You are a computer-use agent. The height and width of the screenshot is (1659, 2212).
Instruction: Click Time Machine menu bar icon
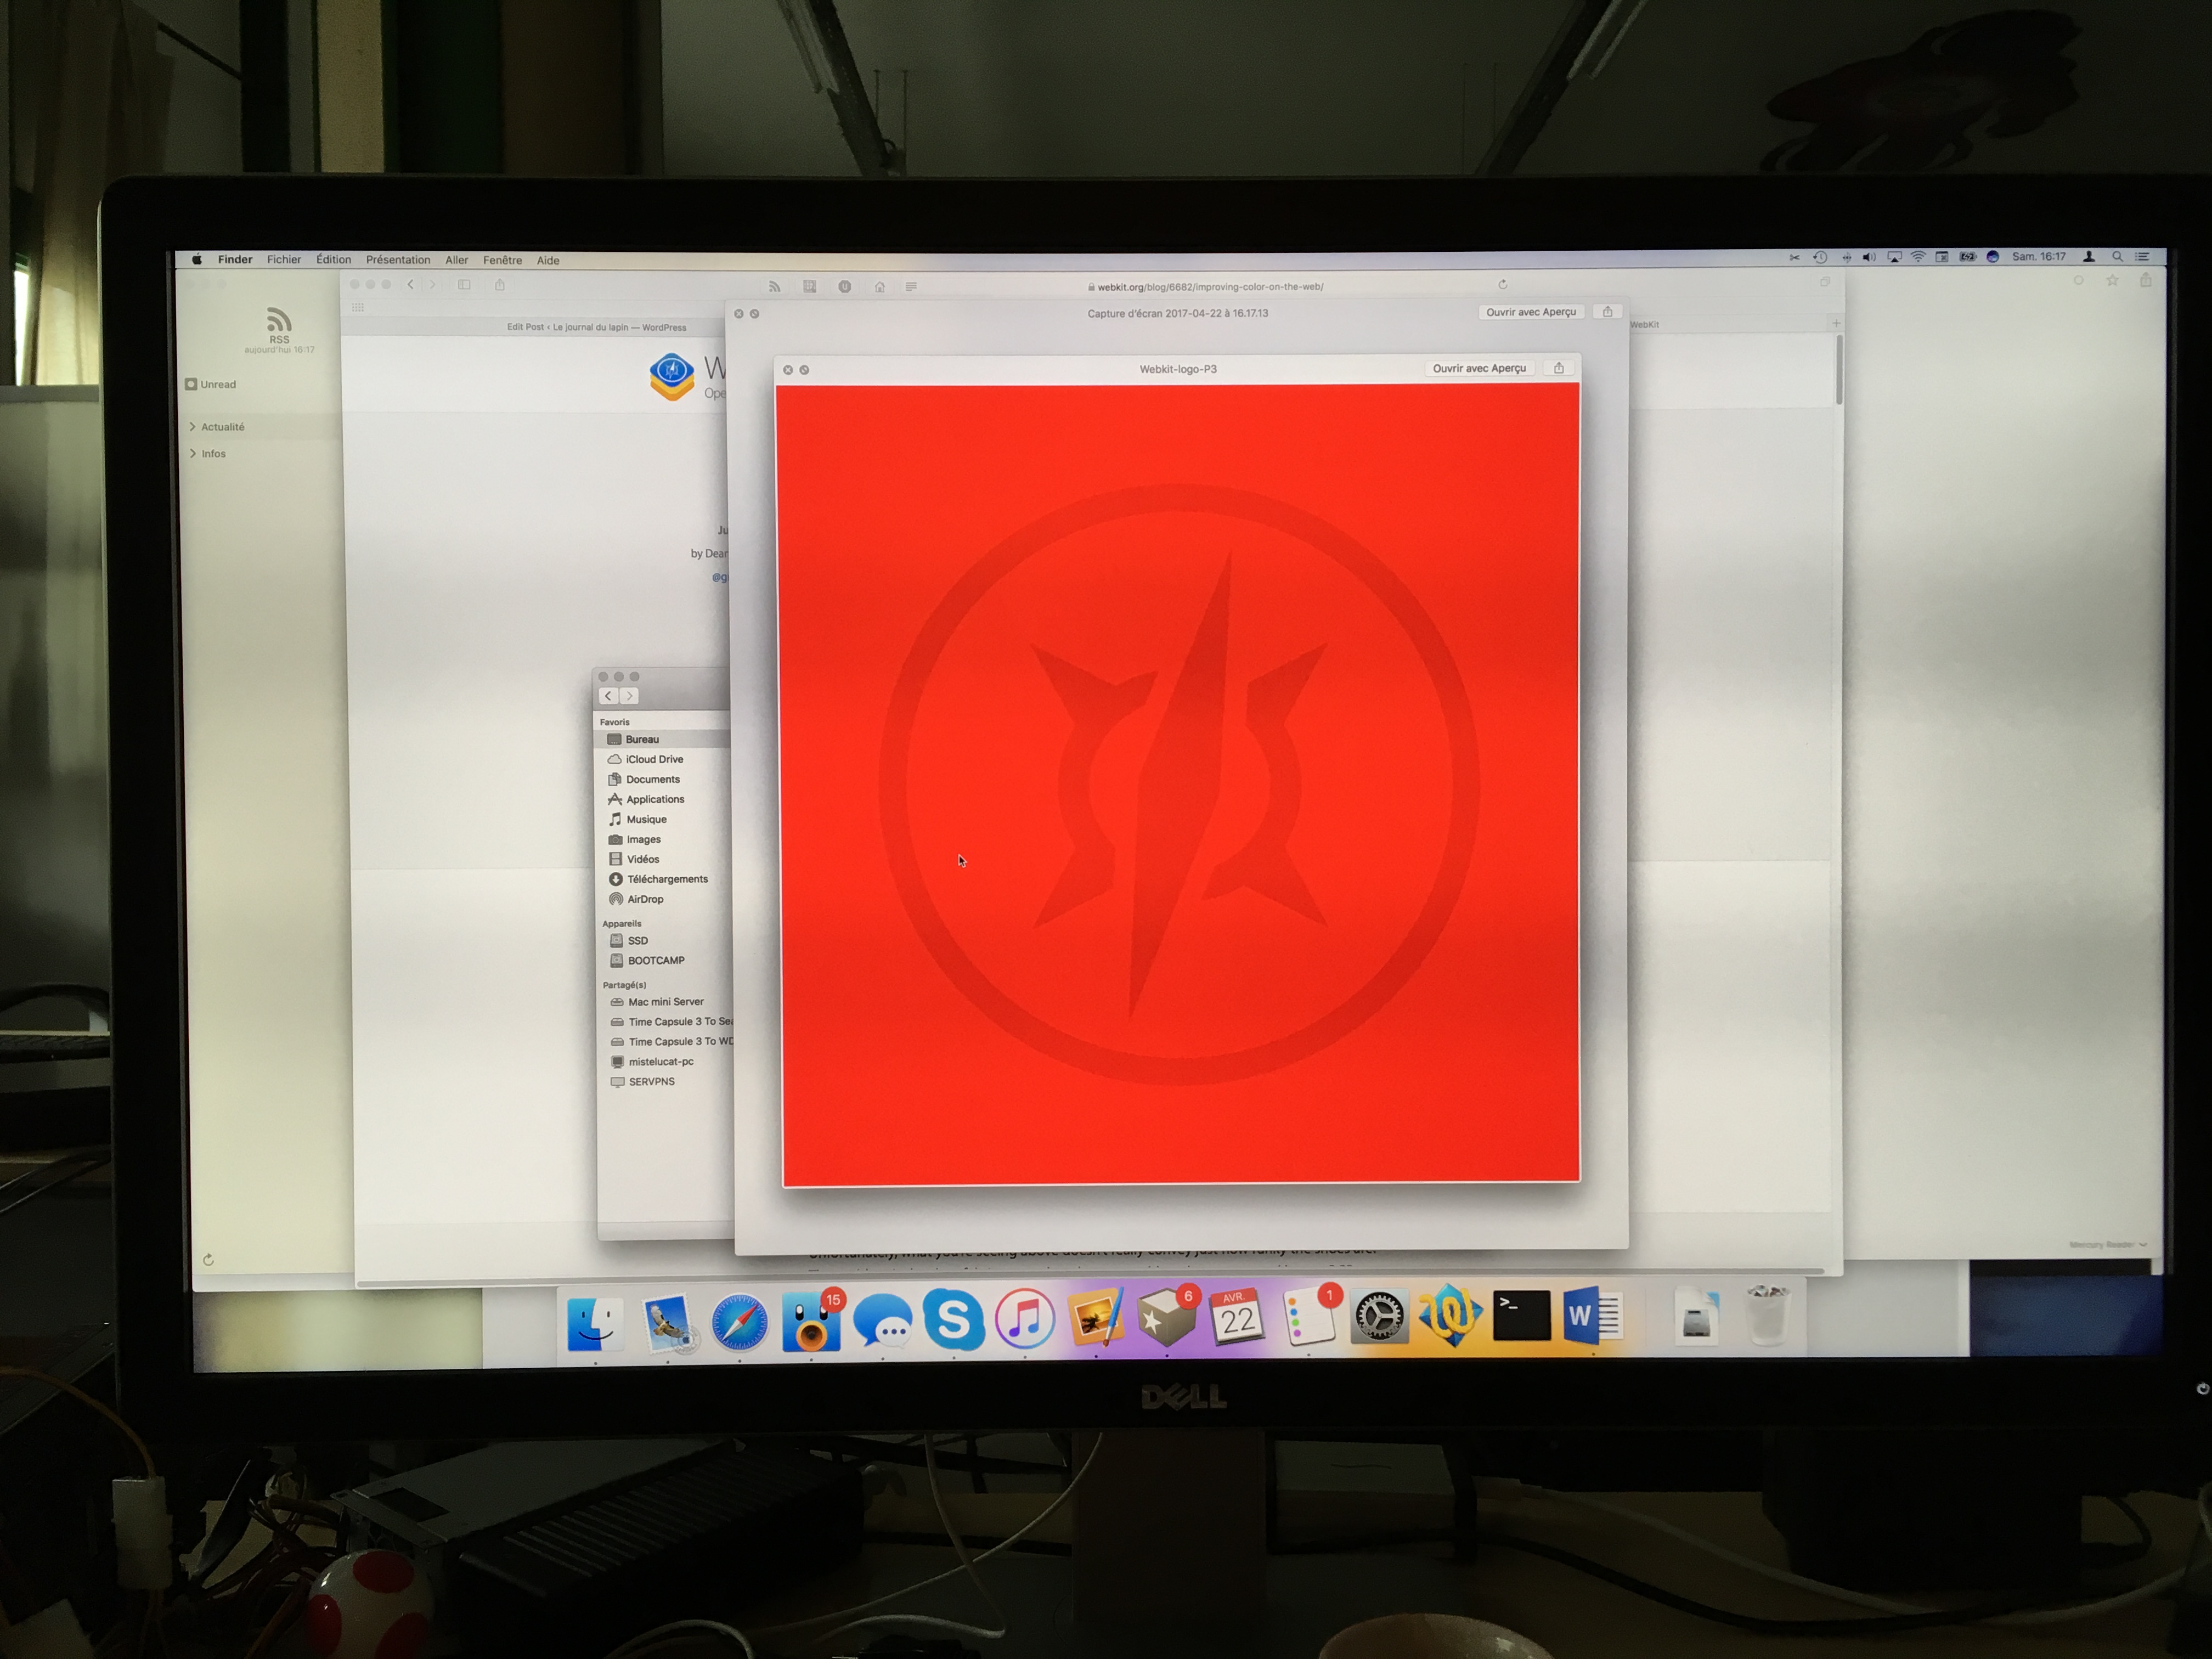(1820, 257)
